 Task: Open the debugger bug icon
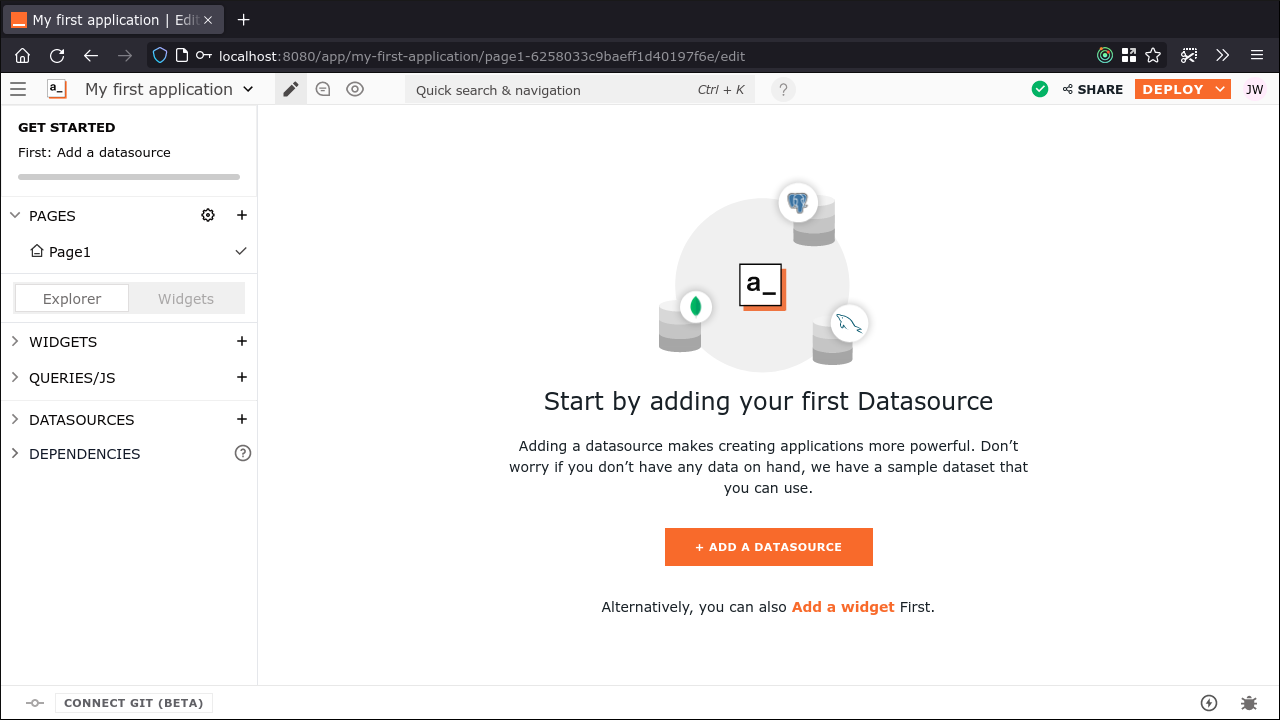click(1249, 703)
